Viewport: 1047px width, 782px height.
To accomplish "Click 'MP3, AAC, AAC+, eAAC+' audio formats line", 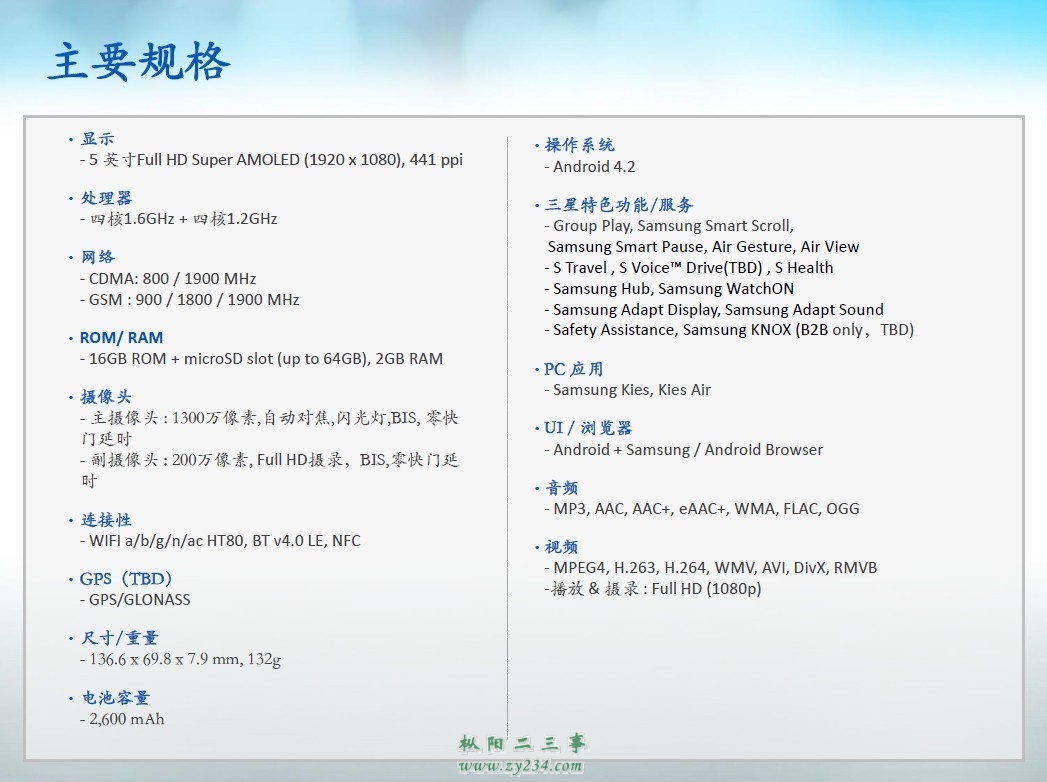I will (702, 509).
